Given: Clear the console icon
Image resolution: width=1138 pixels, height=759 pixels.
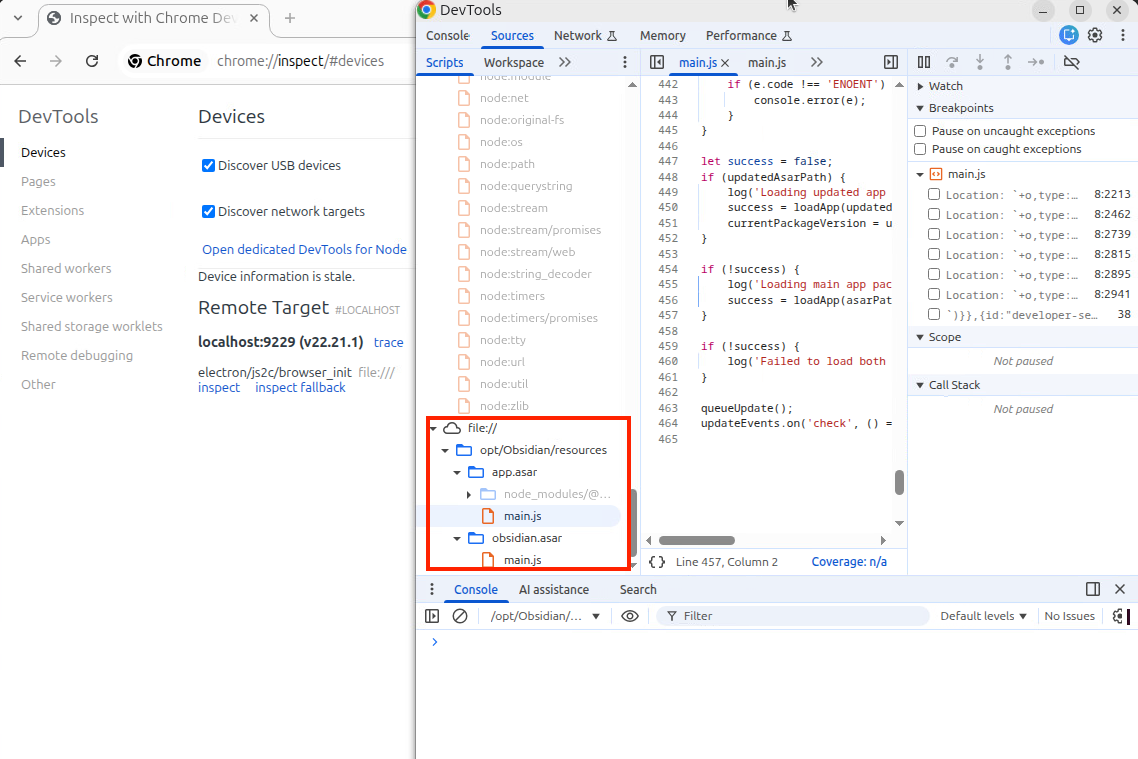Looking at the screenshot, I should [460, 616].
